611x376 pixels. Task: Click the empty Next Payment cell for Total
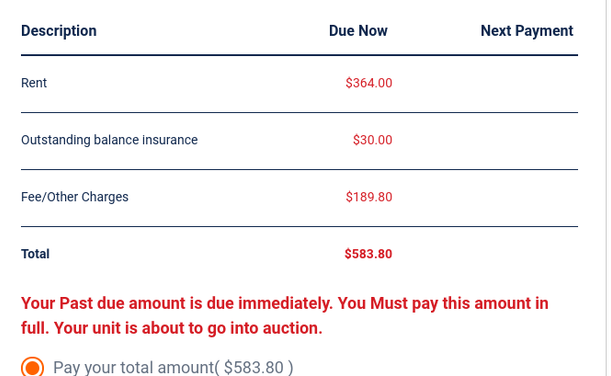485,254
